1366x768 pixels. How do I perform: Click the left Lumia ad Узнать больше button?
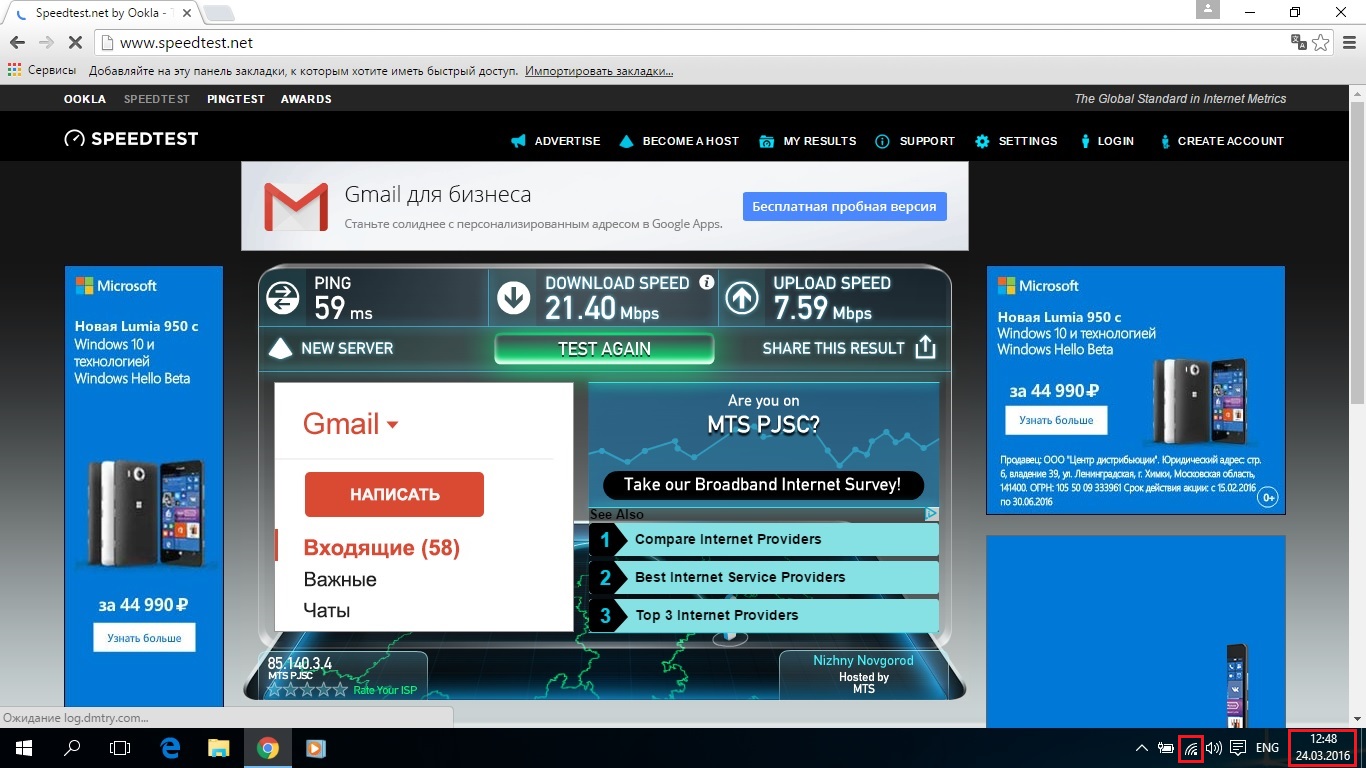[x=145, y=638]
